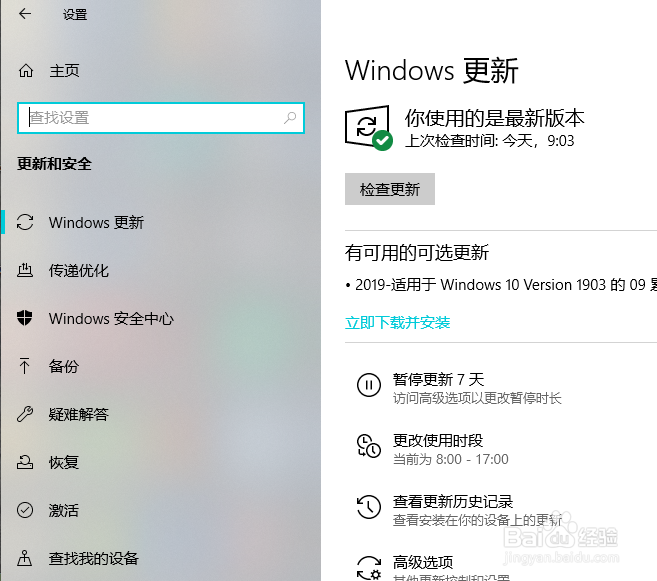
Task: Click the pause icon for 暂停更新
Action: click(x=369, y=385)
